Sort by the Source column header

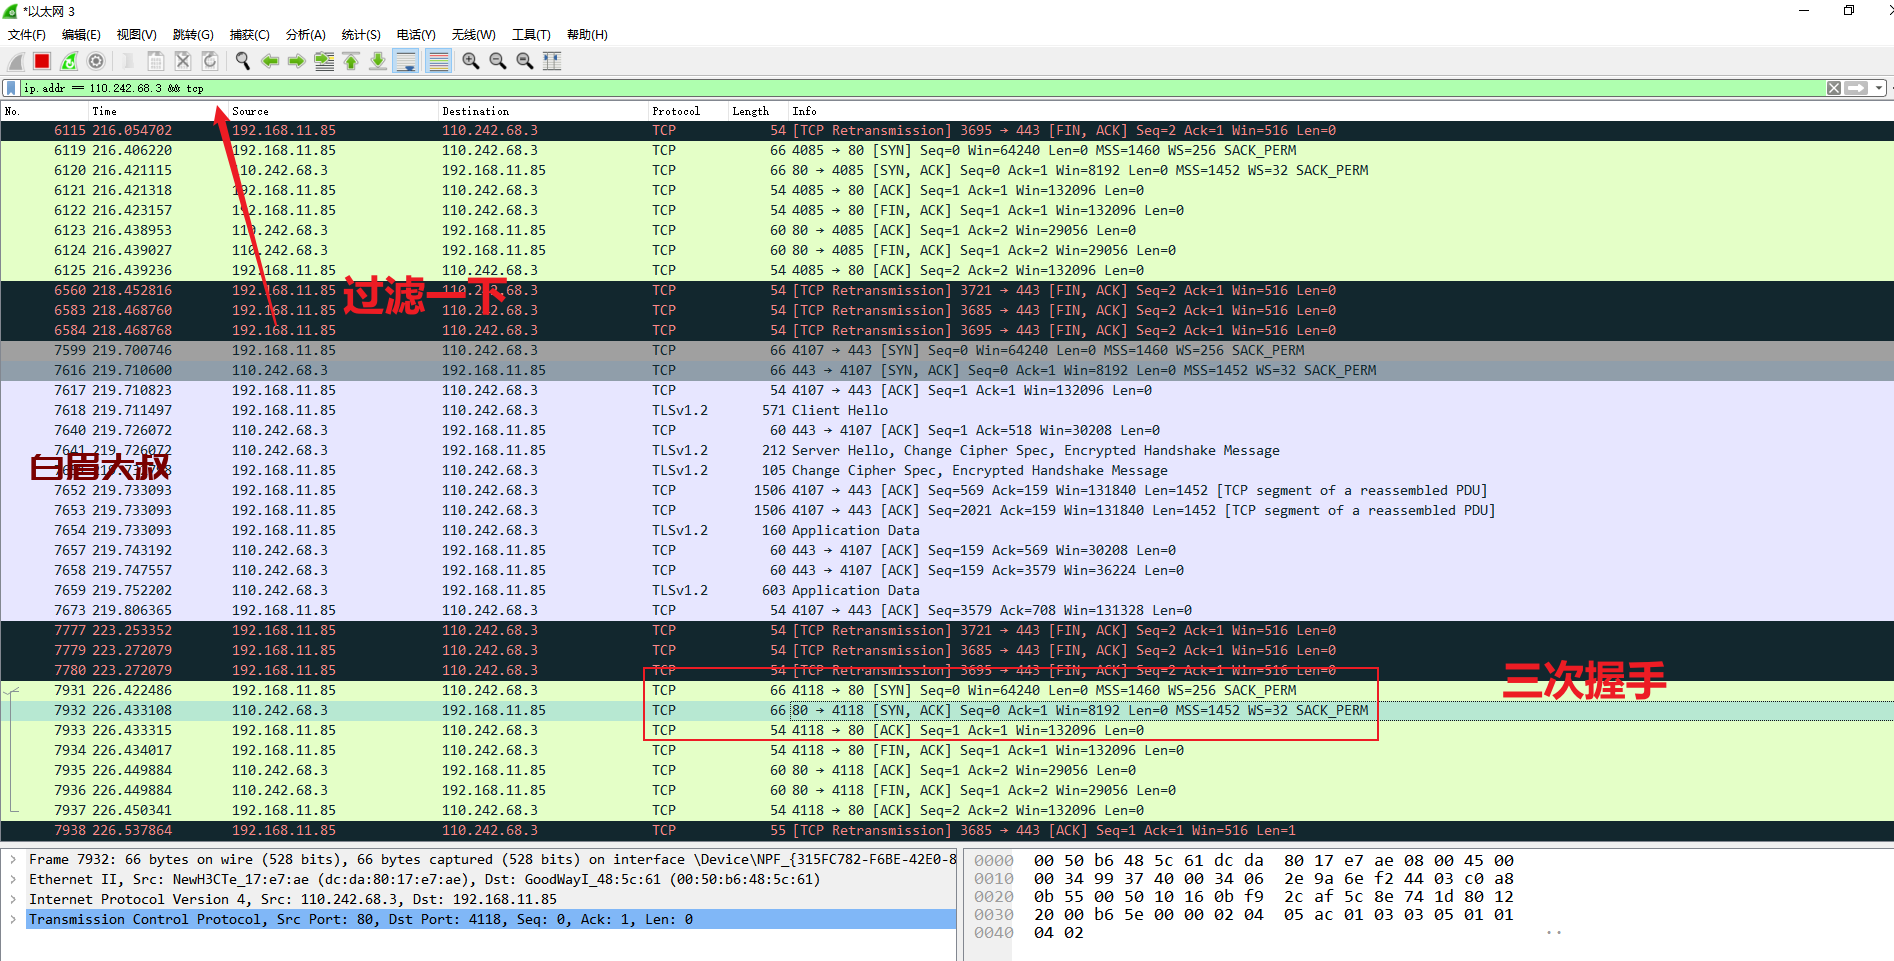pyautogui.click(x=333, y=111)
